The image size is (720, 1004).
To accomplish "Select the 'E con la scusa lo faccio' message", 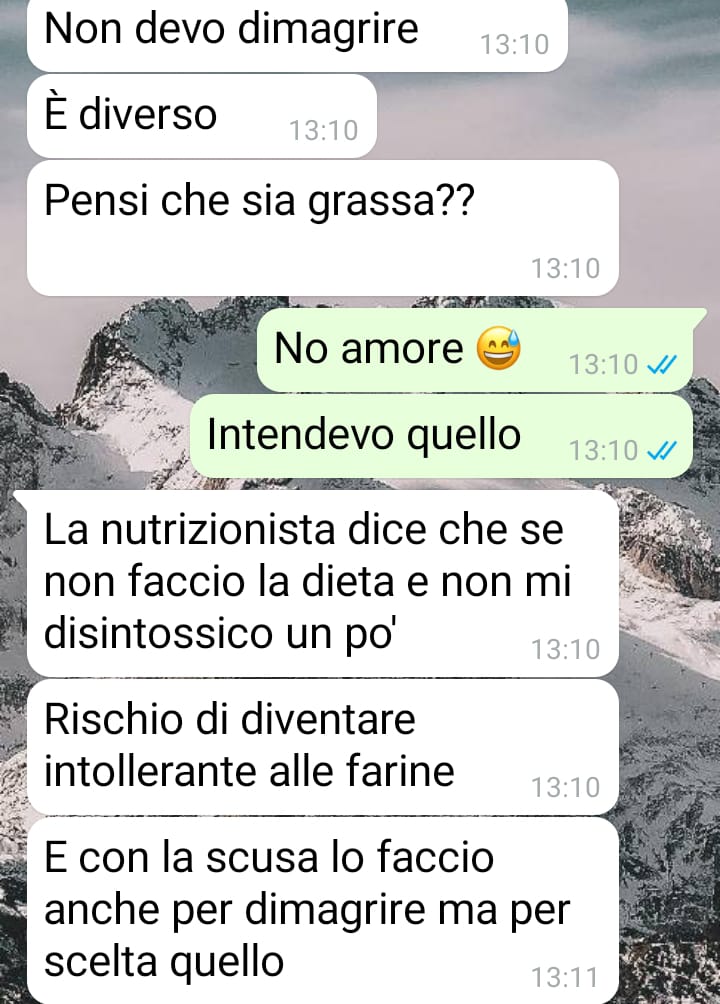I will (x=323, y=911).
